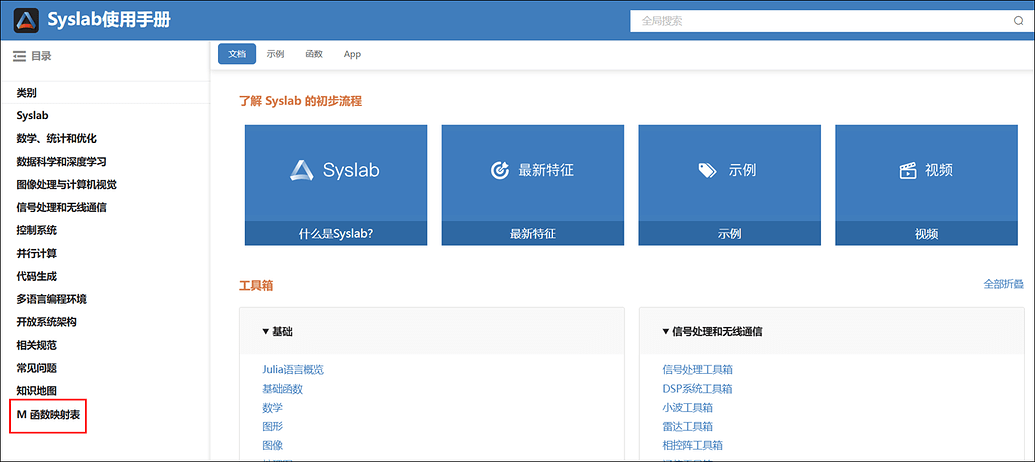Click the tag icon on 示例 card

707,170
